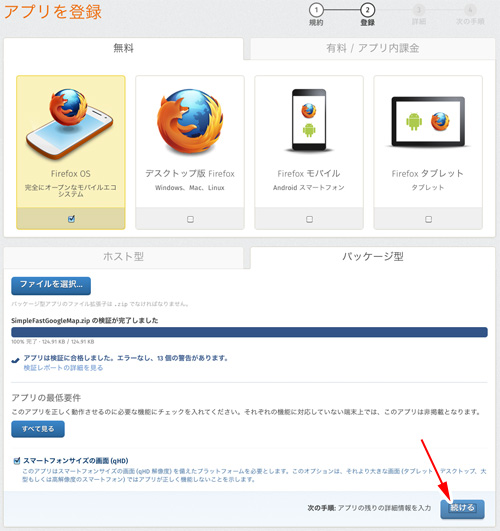Enable the Firefox タブレット checkbox
500x531 pixels.
tap(429, 219)
